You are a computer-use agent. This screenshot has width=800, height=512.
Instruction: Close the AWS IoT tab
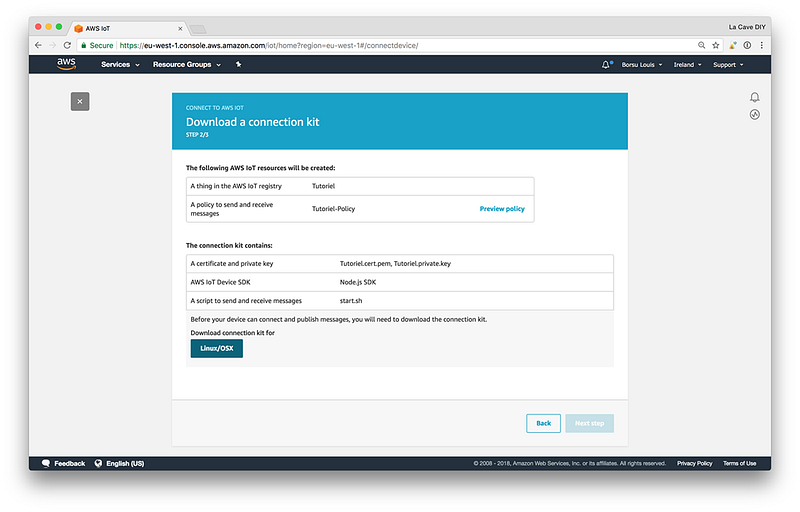click(180, 29)
